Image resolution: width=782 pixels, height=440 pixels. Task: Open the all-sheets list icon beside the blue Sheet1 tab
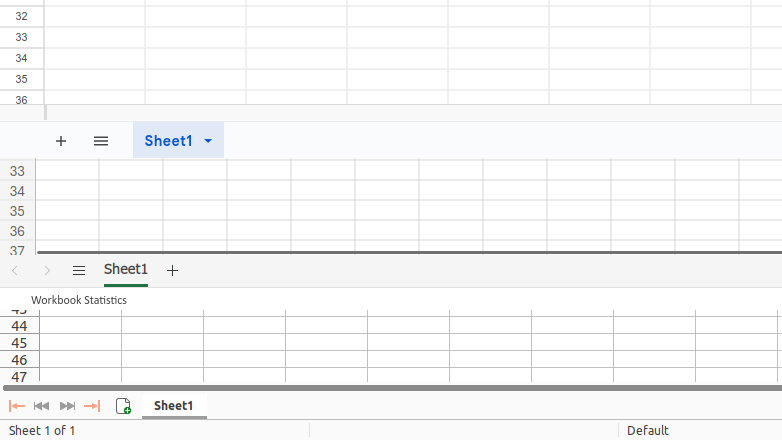101,141
